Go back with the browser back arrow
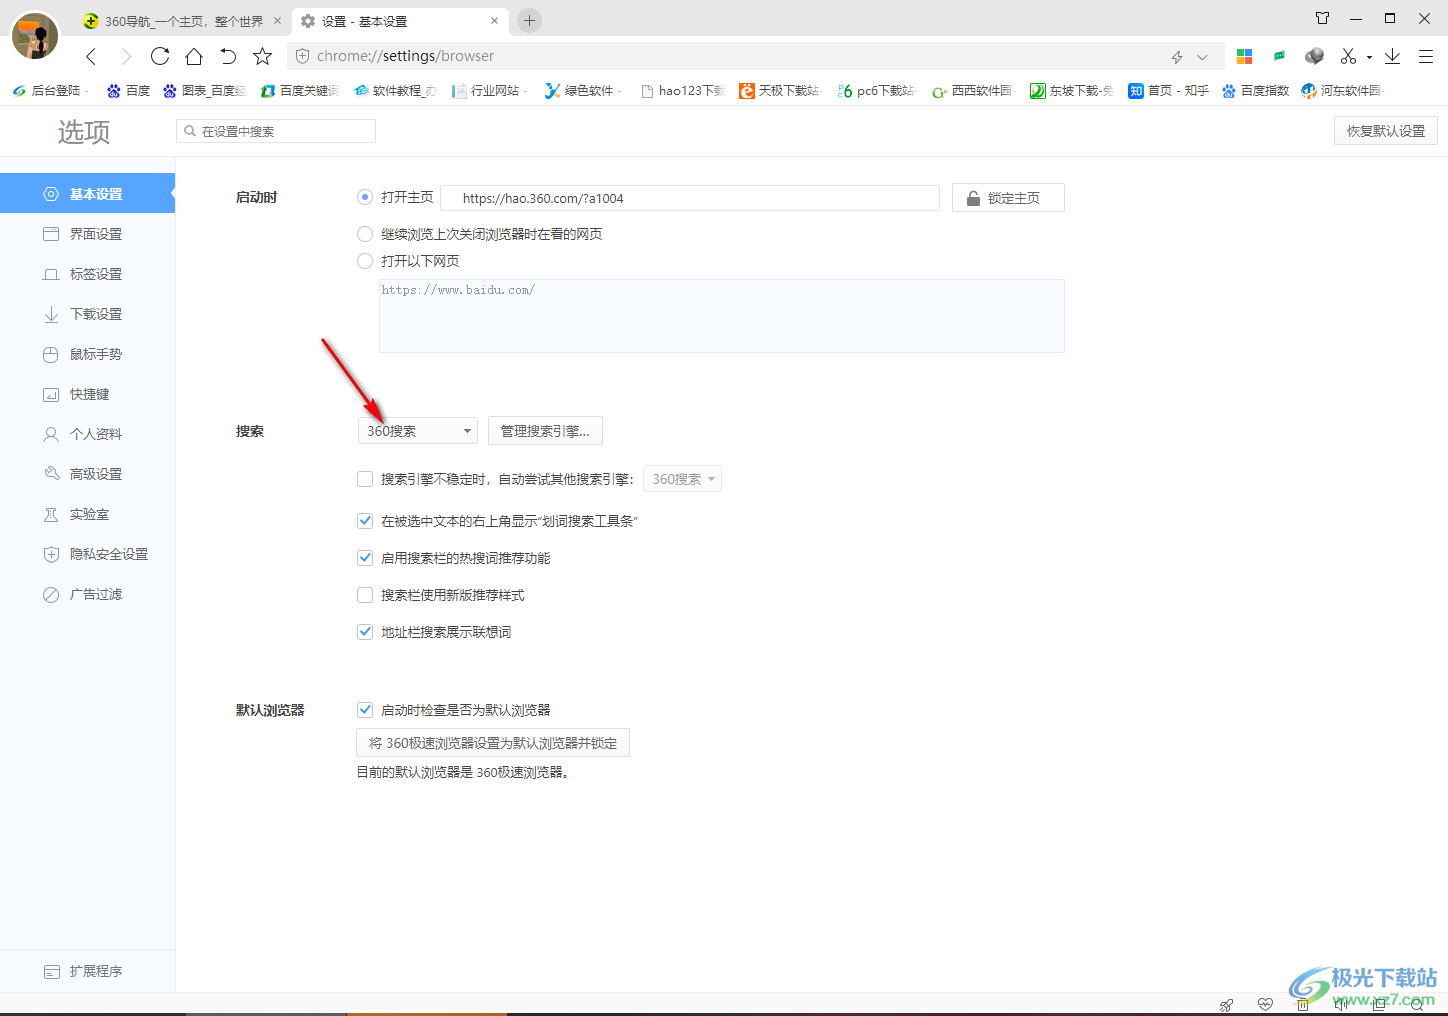This screenshot has height=1016, width=1448. tap(91, 57)
